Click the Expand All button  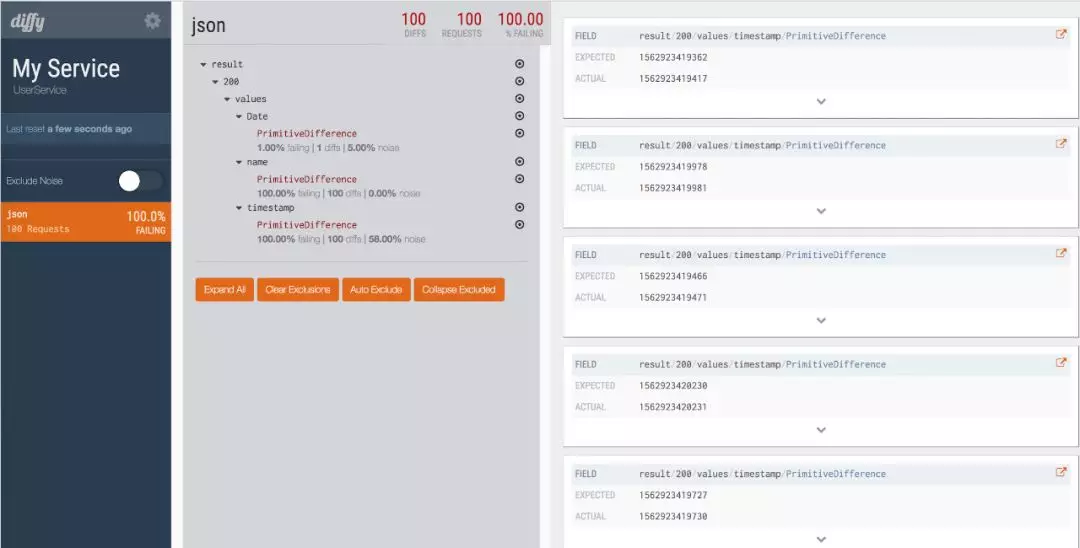click(x=225, y=290)
